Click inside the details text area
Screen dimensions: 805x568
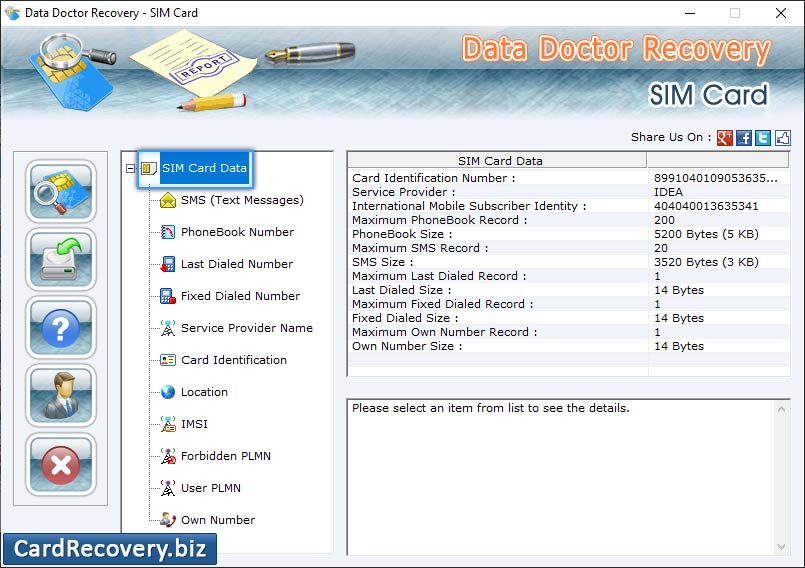pyautogui.click(x=561, y=478)
